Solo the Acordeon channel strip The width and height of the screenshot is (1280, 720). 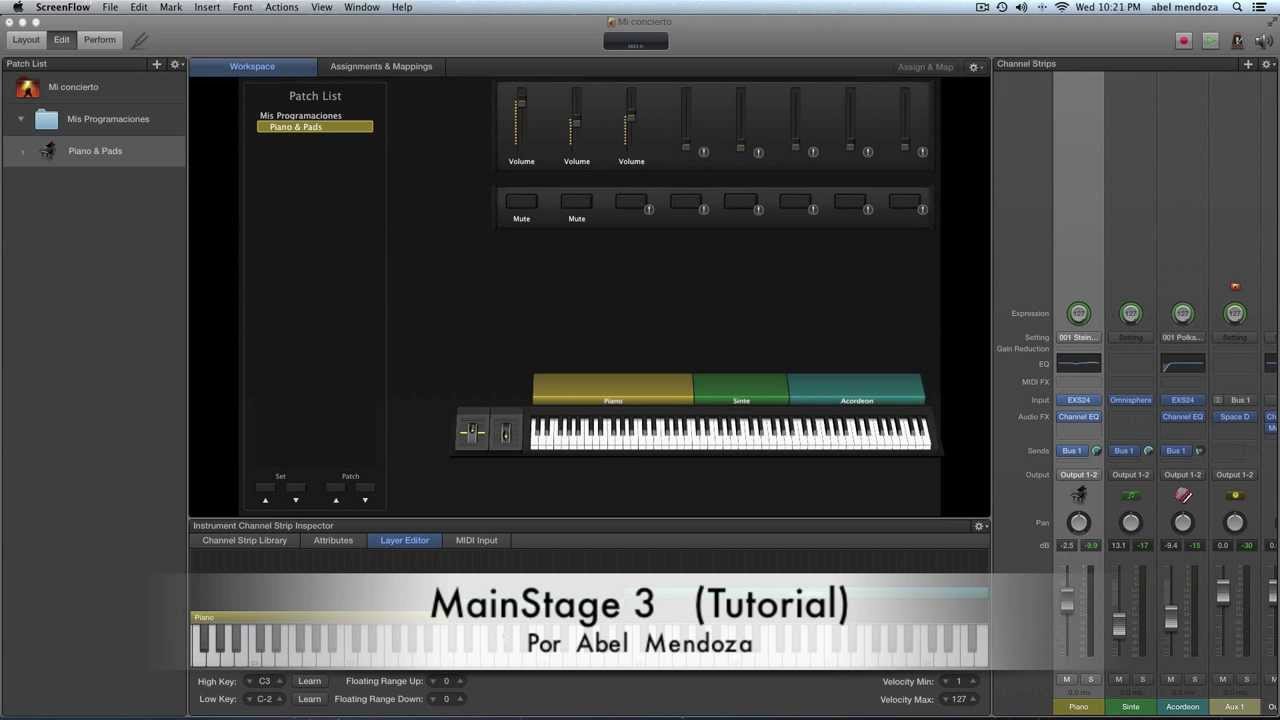1194,680
